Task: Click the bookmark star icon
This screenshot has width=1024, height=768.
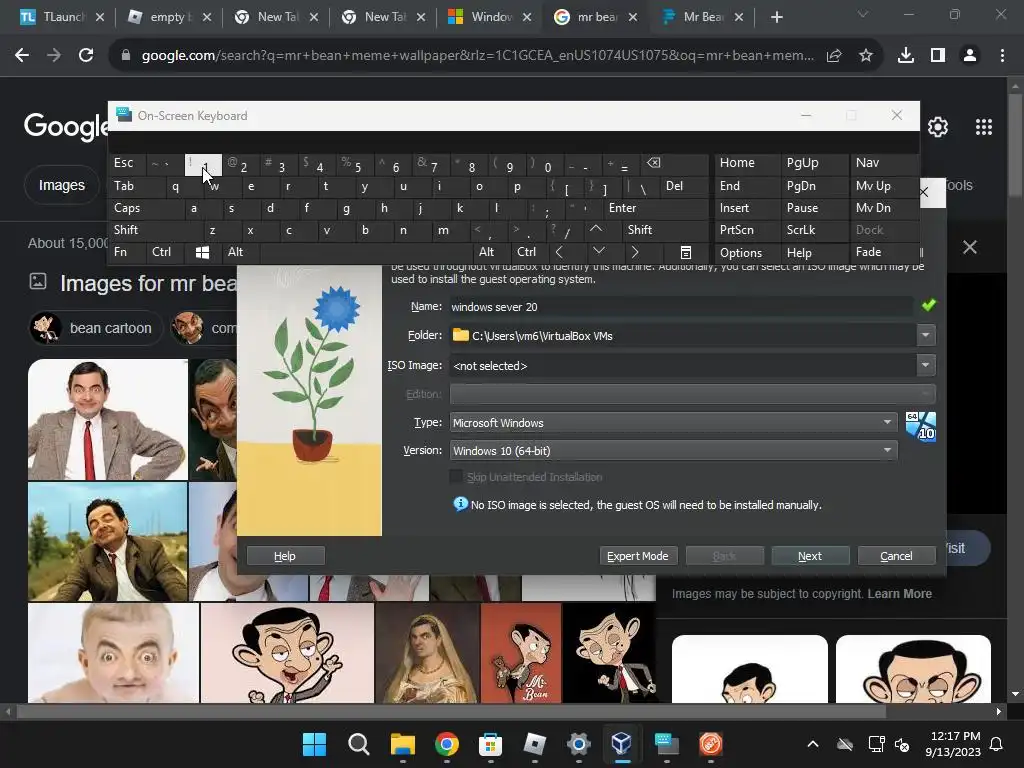Action: click(x=865, y=56)
